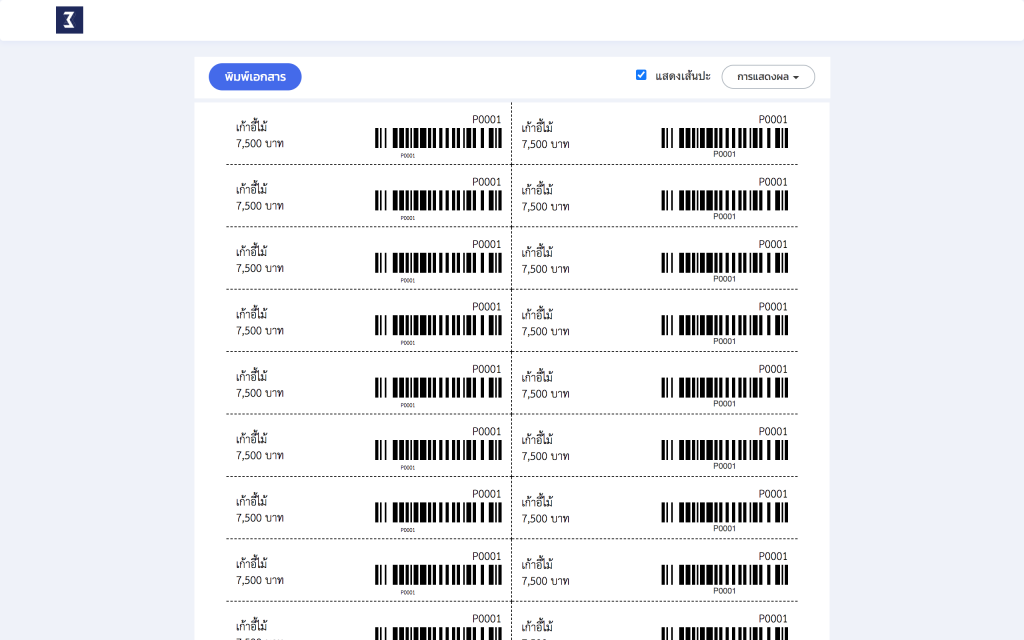The image size is (1024, 640).
Task: Click the 7,500 บาท price in the first right label
Action: (x=545, y=144)
